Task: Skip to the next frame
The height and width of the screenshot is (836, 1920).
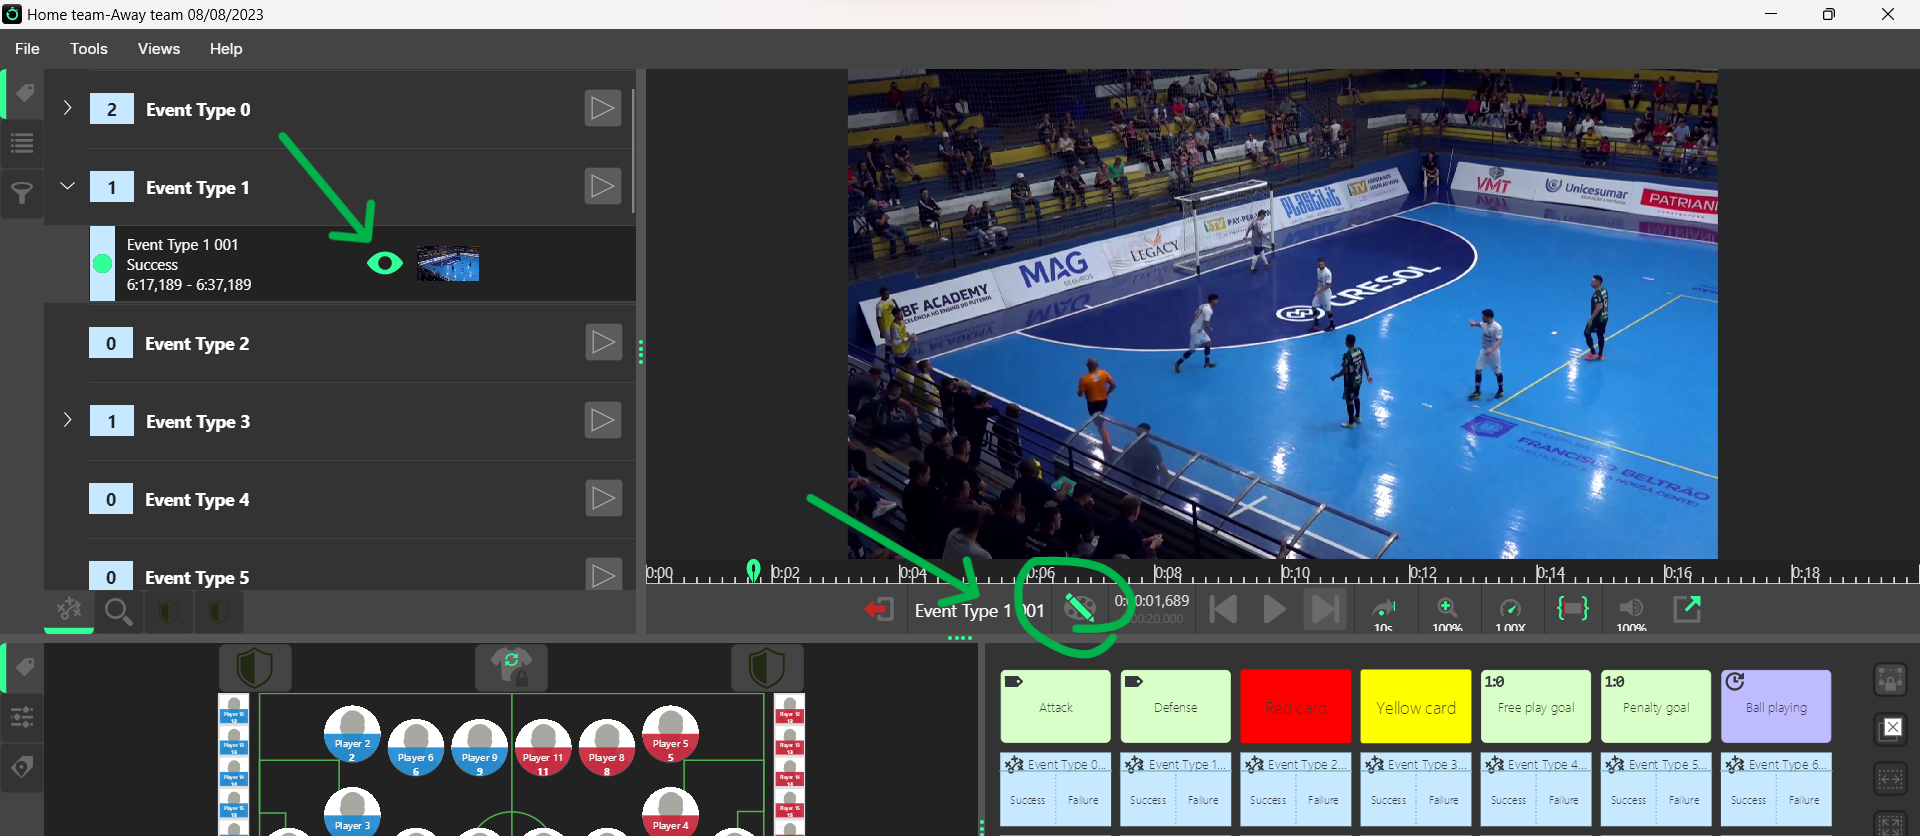Action: [1325, 609]
